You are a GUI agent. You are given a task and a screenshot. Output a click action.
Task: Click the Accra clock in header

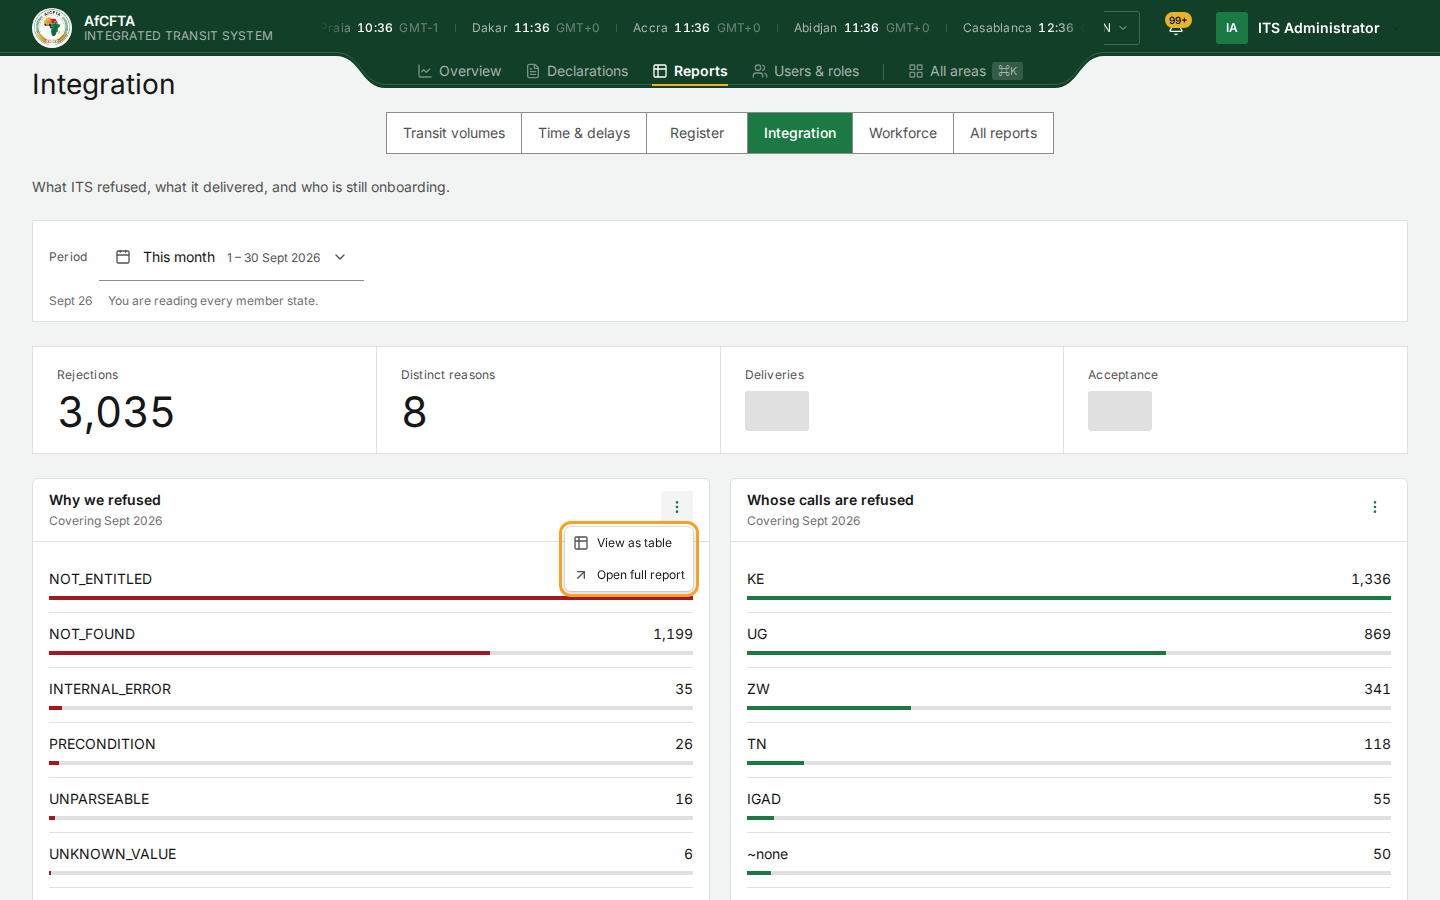(696, 28)
